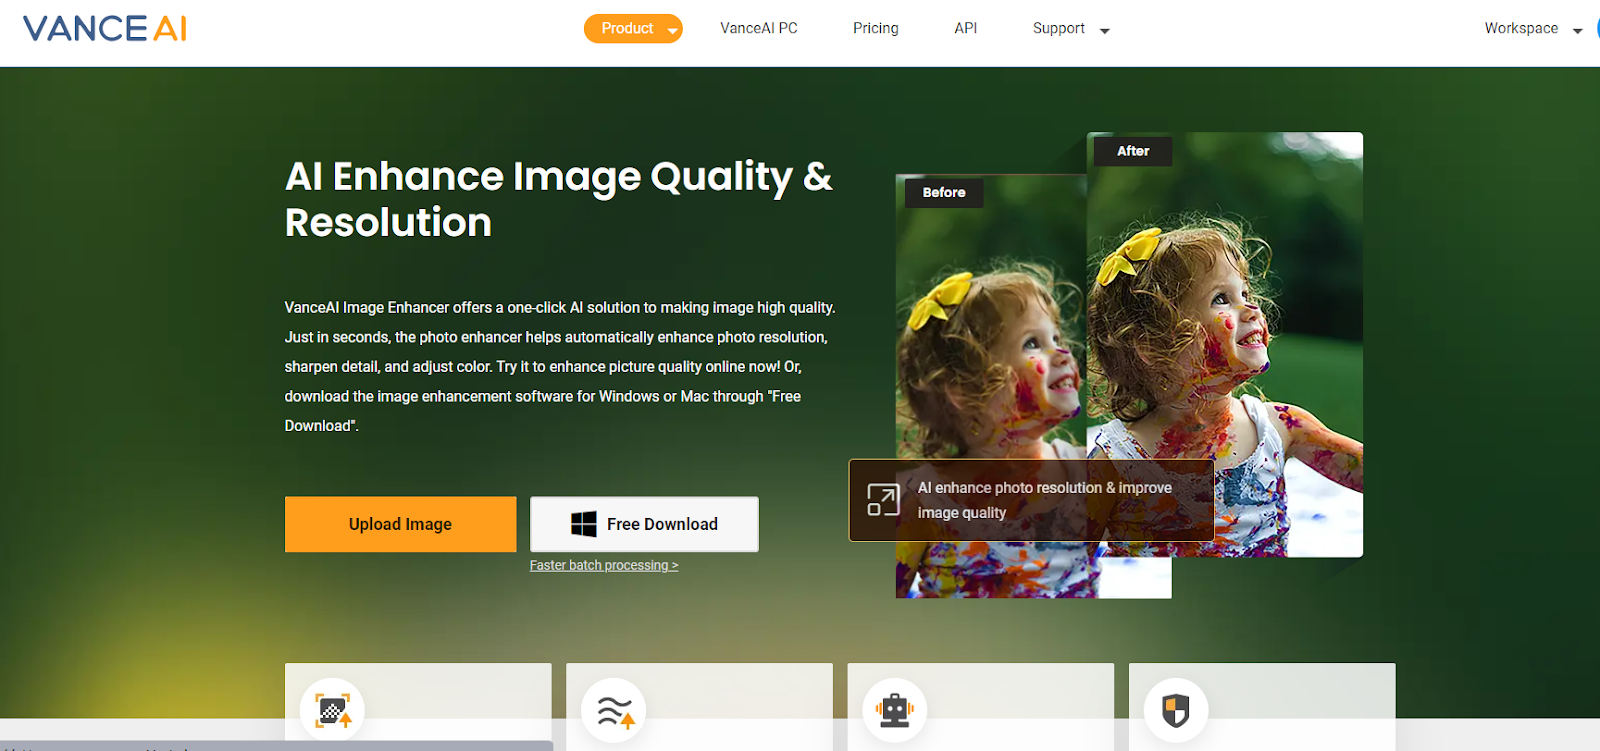Follow the Faster batch processing link
Image resolution: width=1600 pixels, height=751 pixels.
[604, 565]
